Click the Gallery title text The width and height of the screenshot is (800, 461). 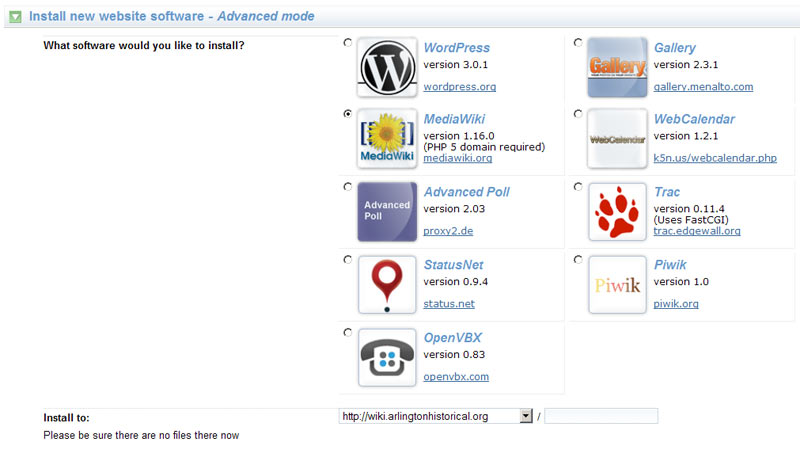tap(674, 48)
